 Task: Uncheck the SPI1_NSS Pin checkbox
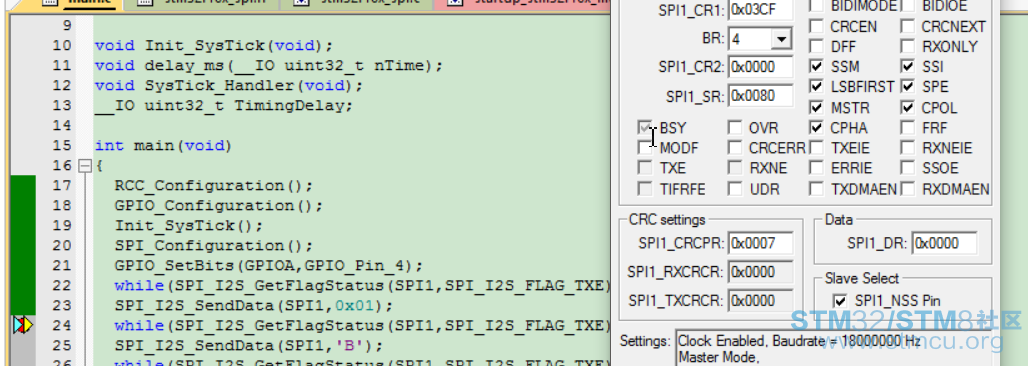click(x=839, y=300)
